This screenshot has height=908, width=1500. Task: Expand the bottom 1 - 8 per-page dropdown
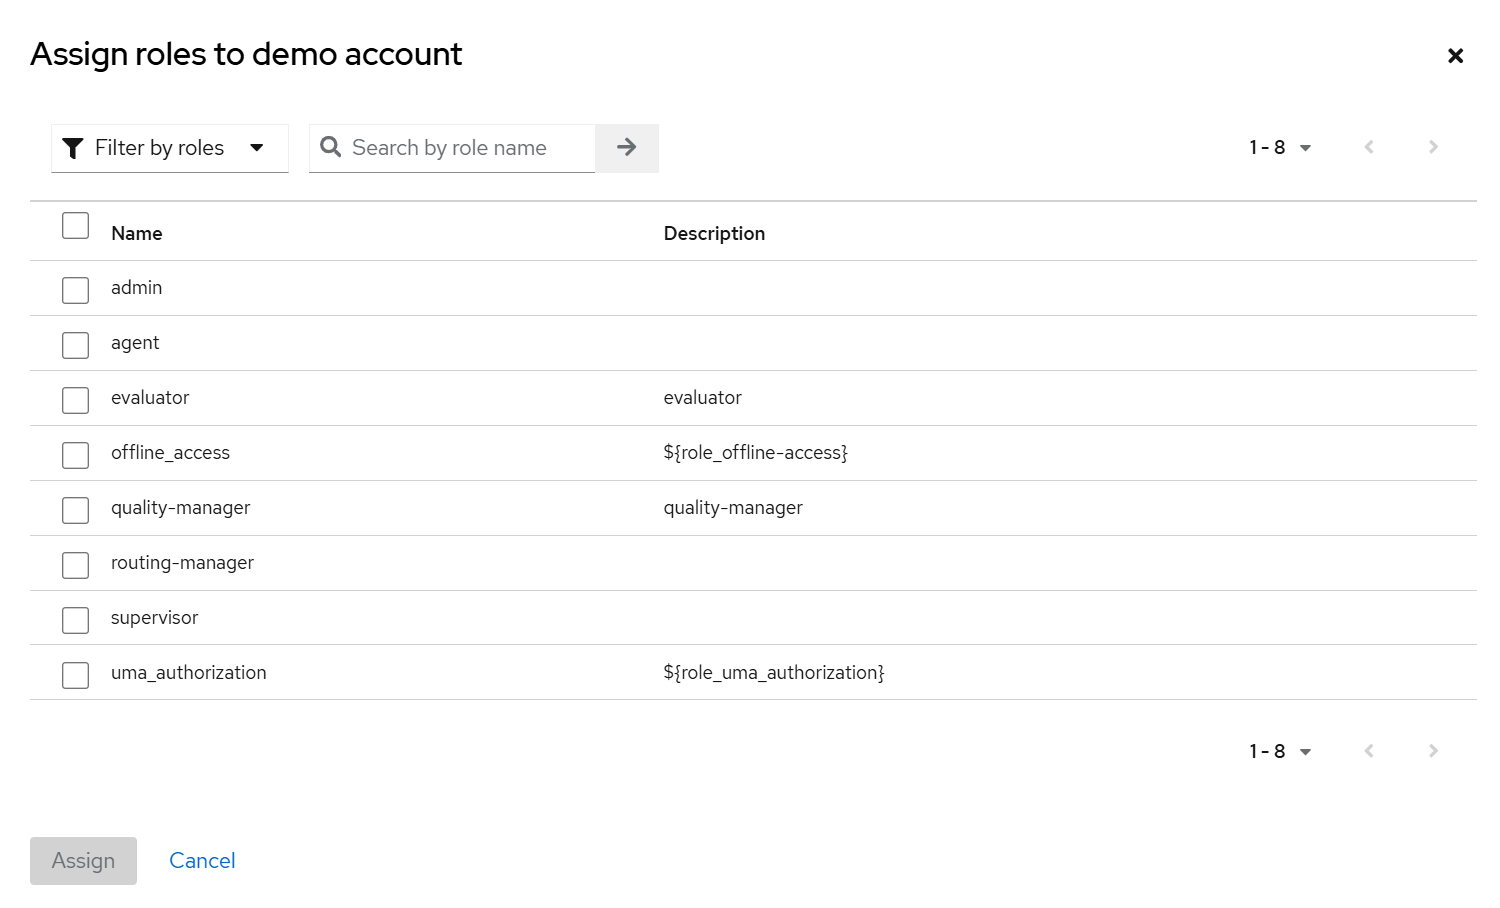pos(1280,752)
